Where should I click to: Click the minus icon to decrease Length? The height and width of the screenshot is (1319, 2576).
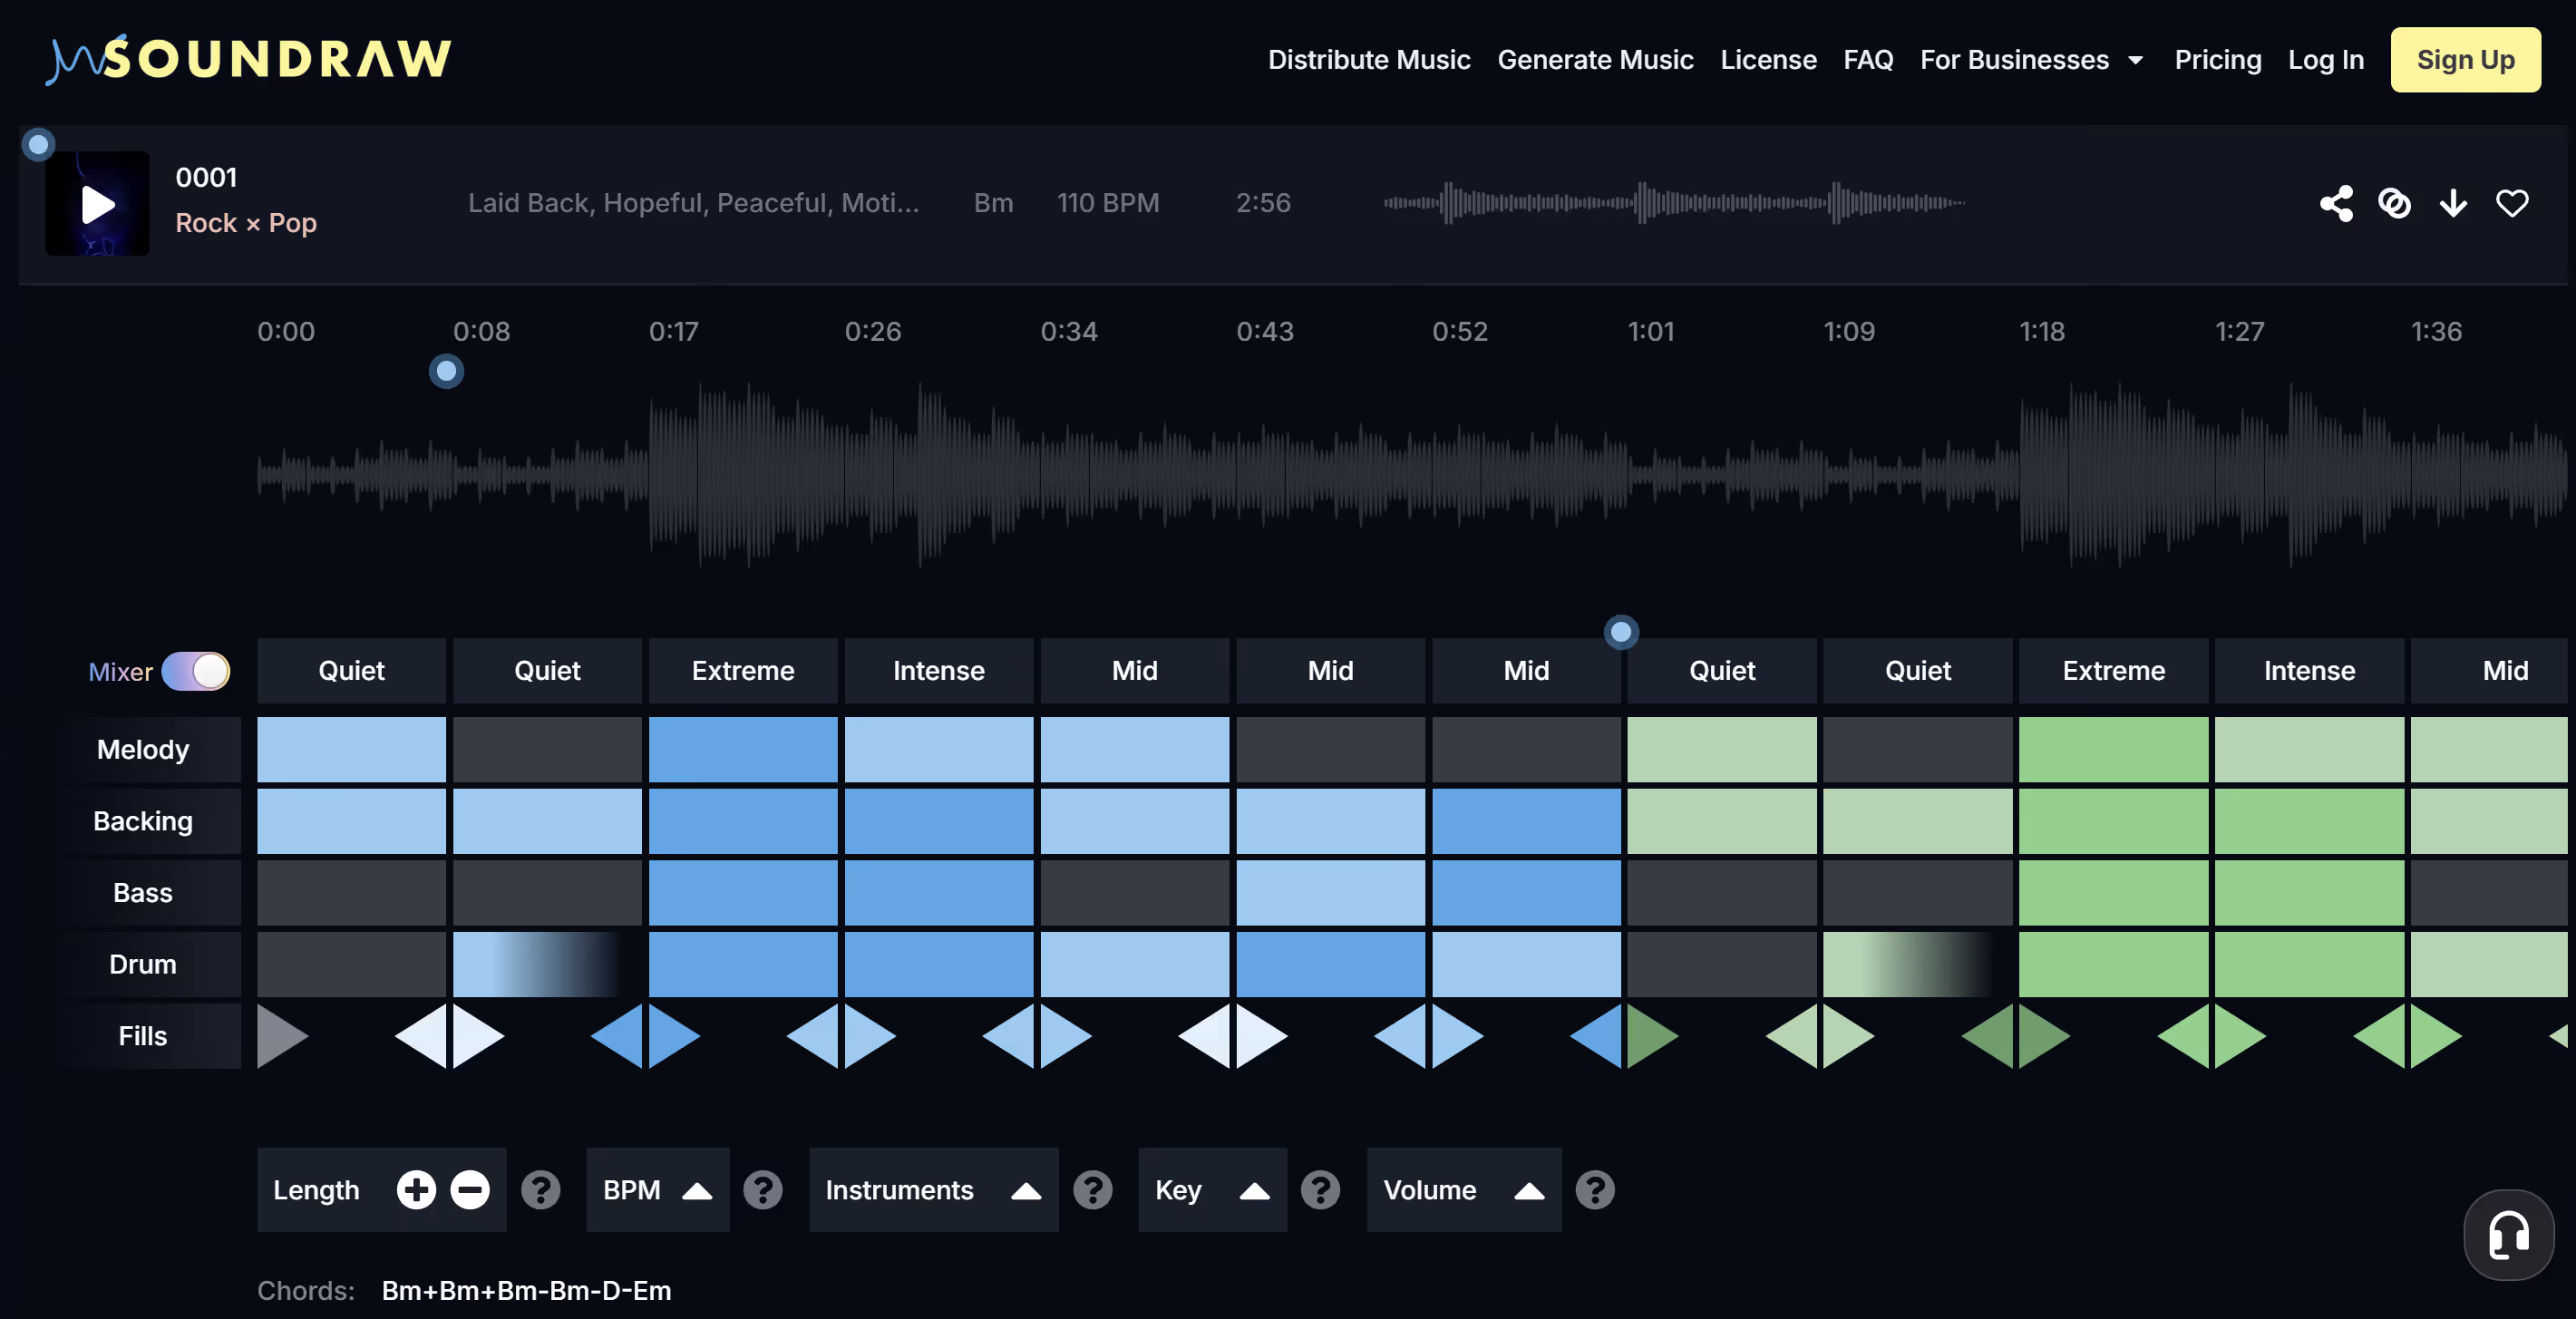coord(470,1189)
